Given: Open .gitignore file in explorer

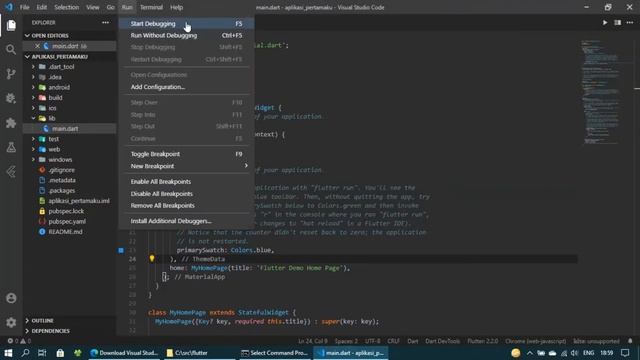Looking at the screenshot, I should click(62, 170).
